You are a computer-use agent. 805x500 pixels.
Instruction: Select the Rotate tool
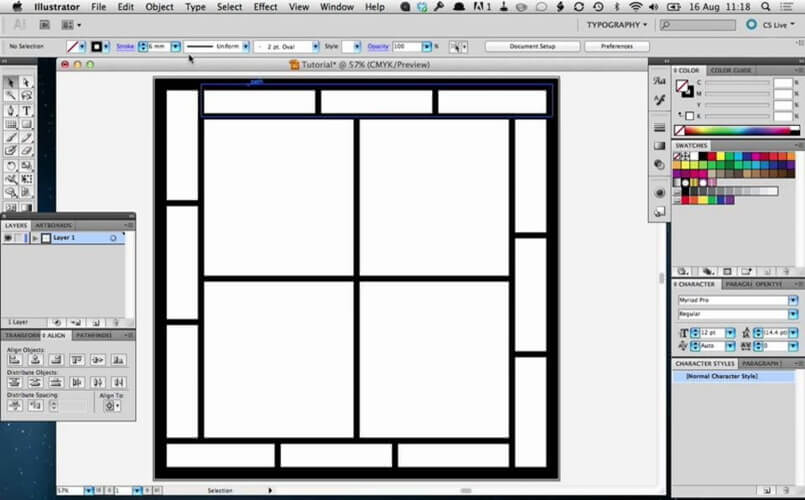point(11,165)
